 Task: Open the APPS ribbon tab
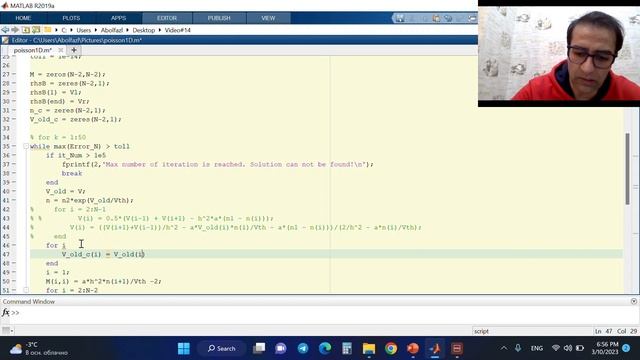click(x=118, y=18)
